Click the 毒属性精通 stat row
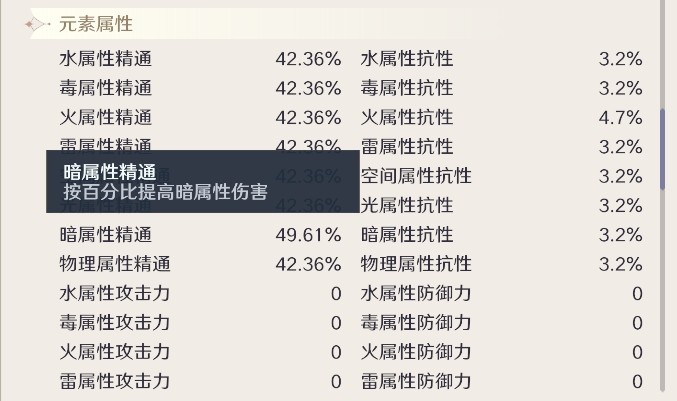Viewport: 677px width, 401px height. tap(200, 88)
